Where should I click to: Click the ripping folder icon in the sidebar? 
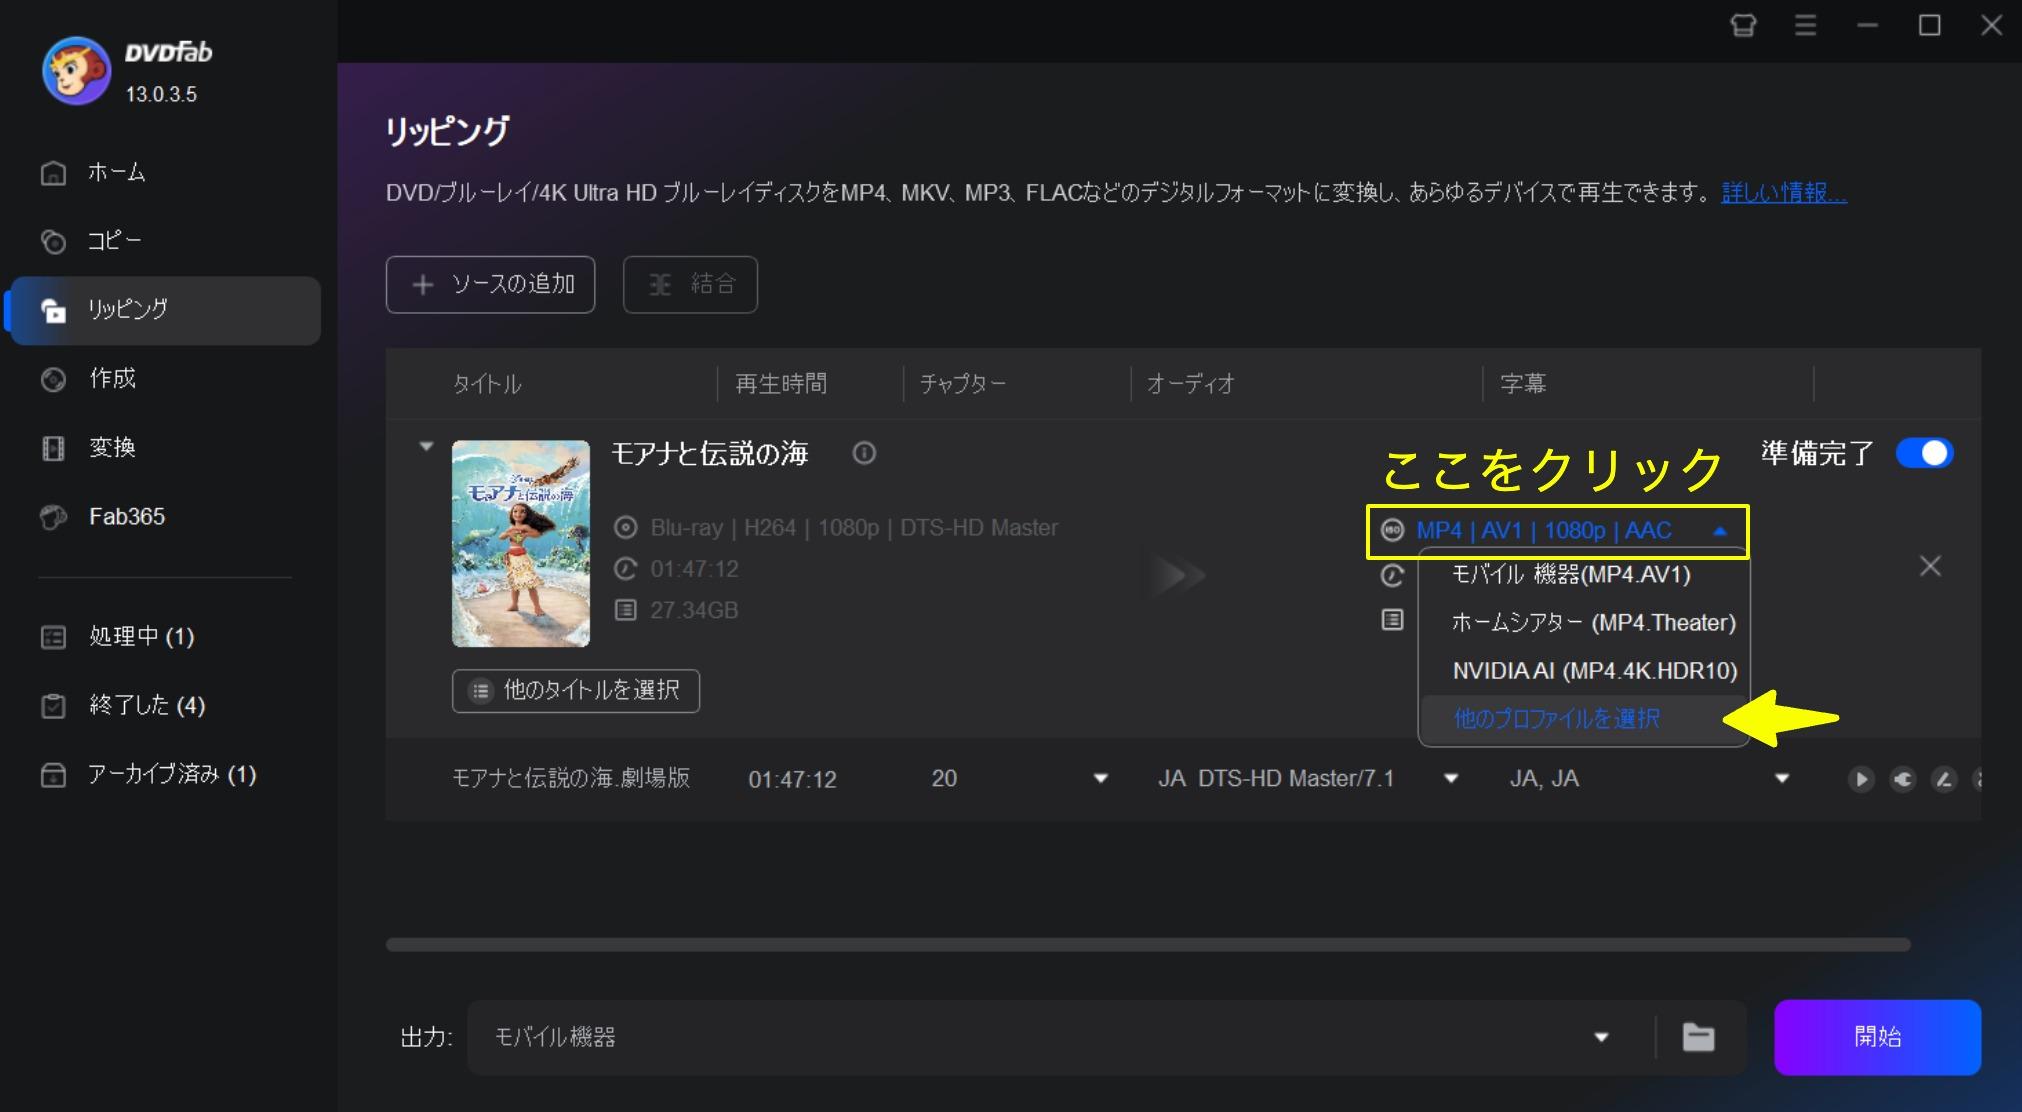53,311
